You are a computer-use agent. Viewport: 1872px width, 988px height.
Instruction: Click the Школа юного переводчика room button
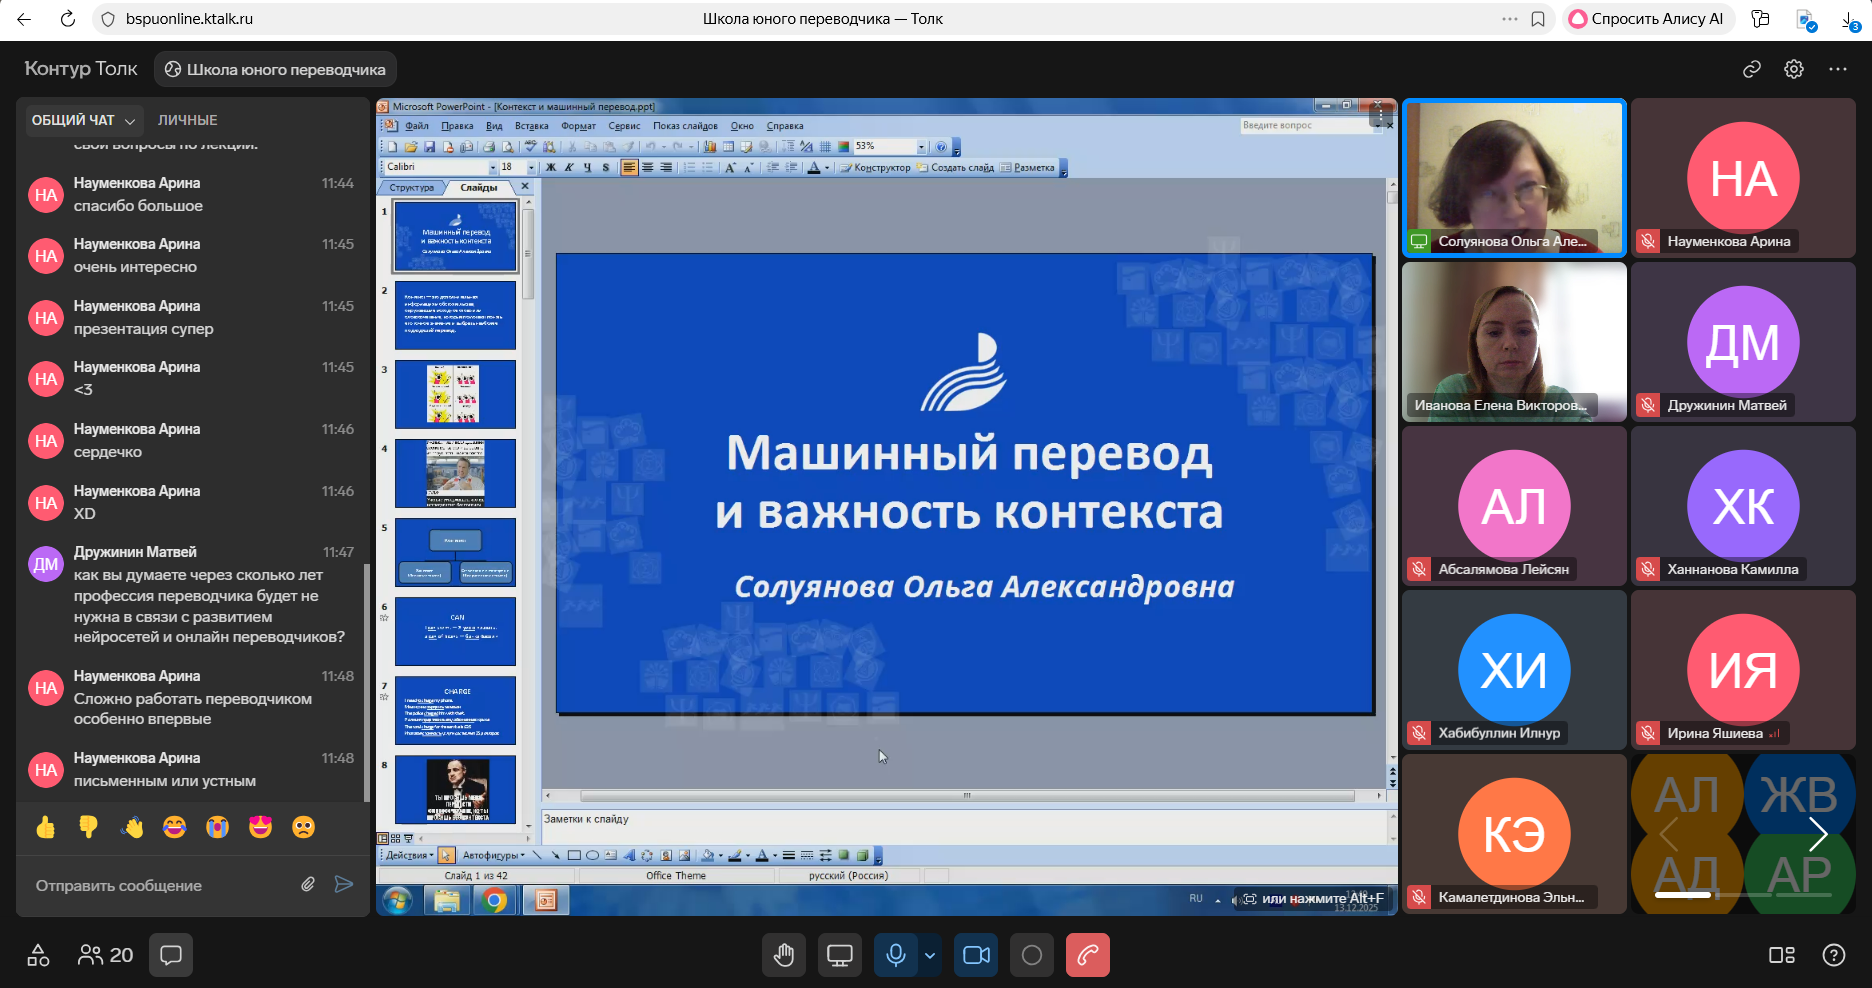pyautogui.click(x=276, y=69)
